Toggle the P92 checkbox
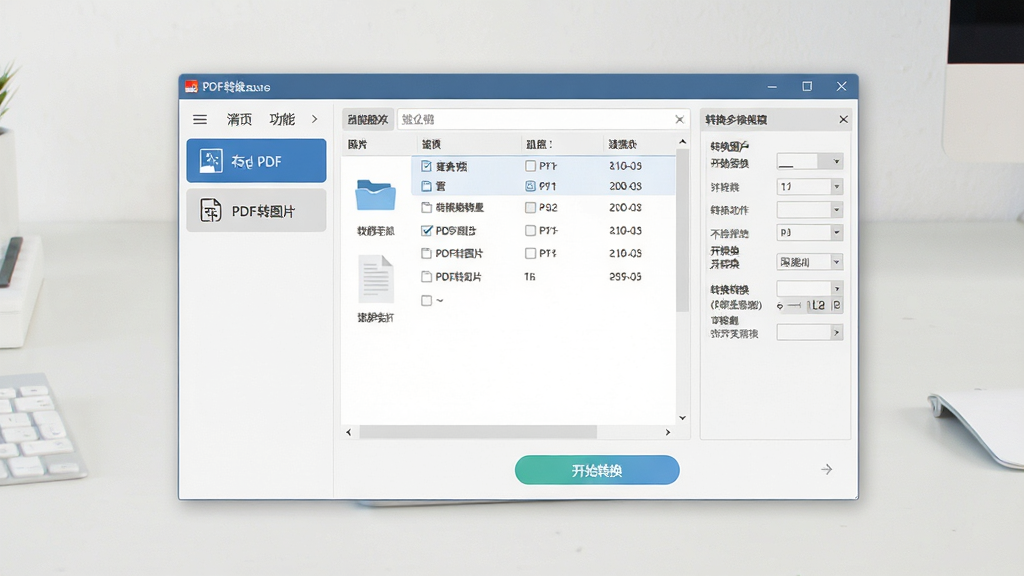 point(530,208)
